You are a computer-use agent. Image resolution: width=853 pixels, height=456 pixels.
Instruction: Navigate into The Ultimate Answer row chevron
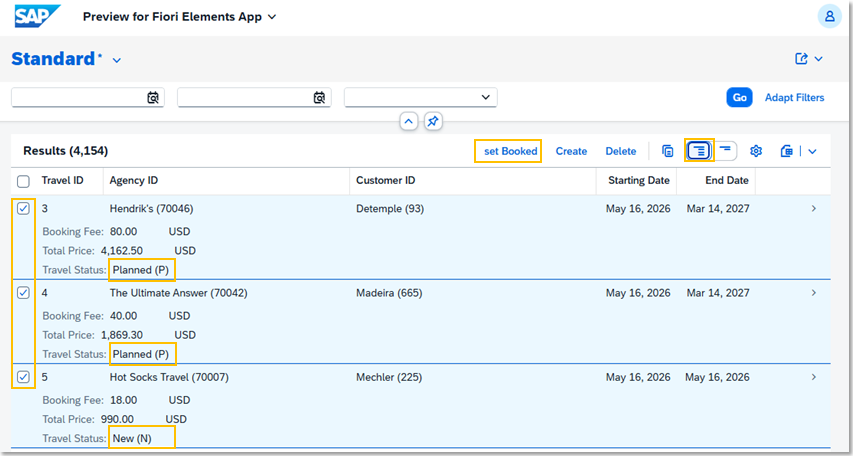(x=814, y=293)
